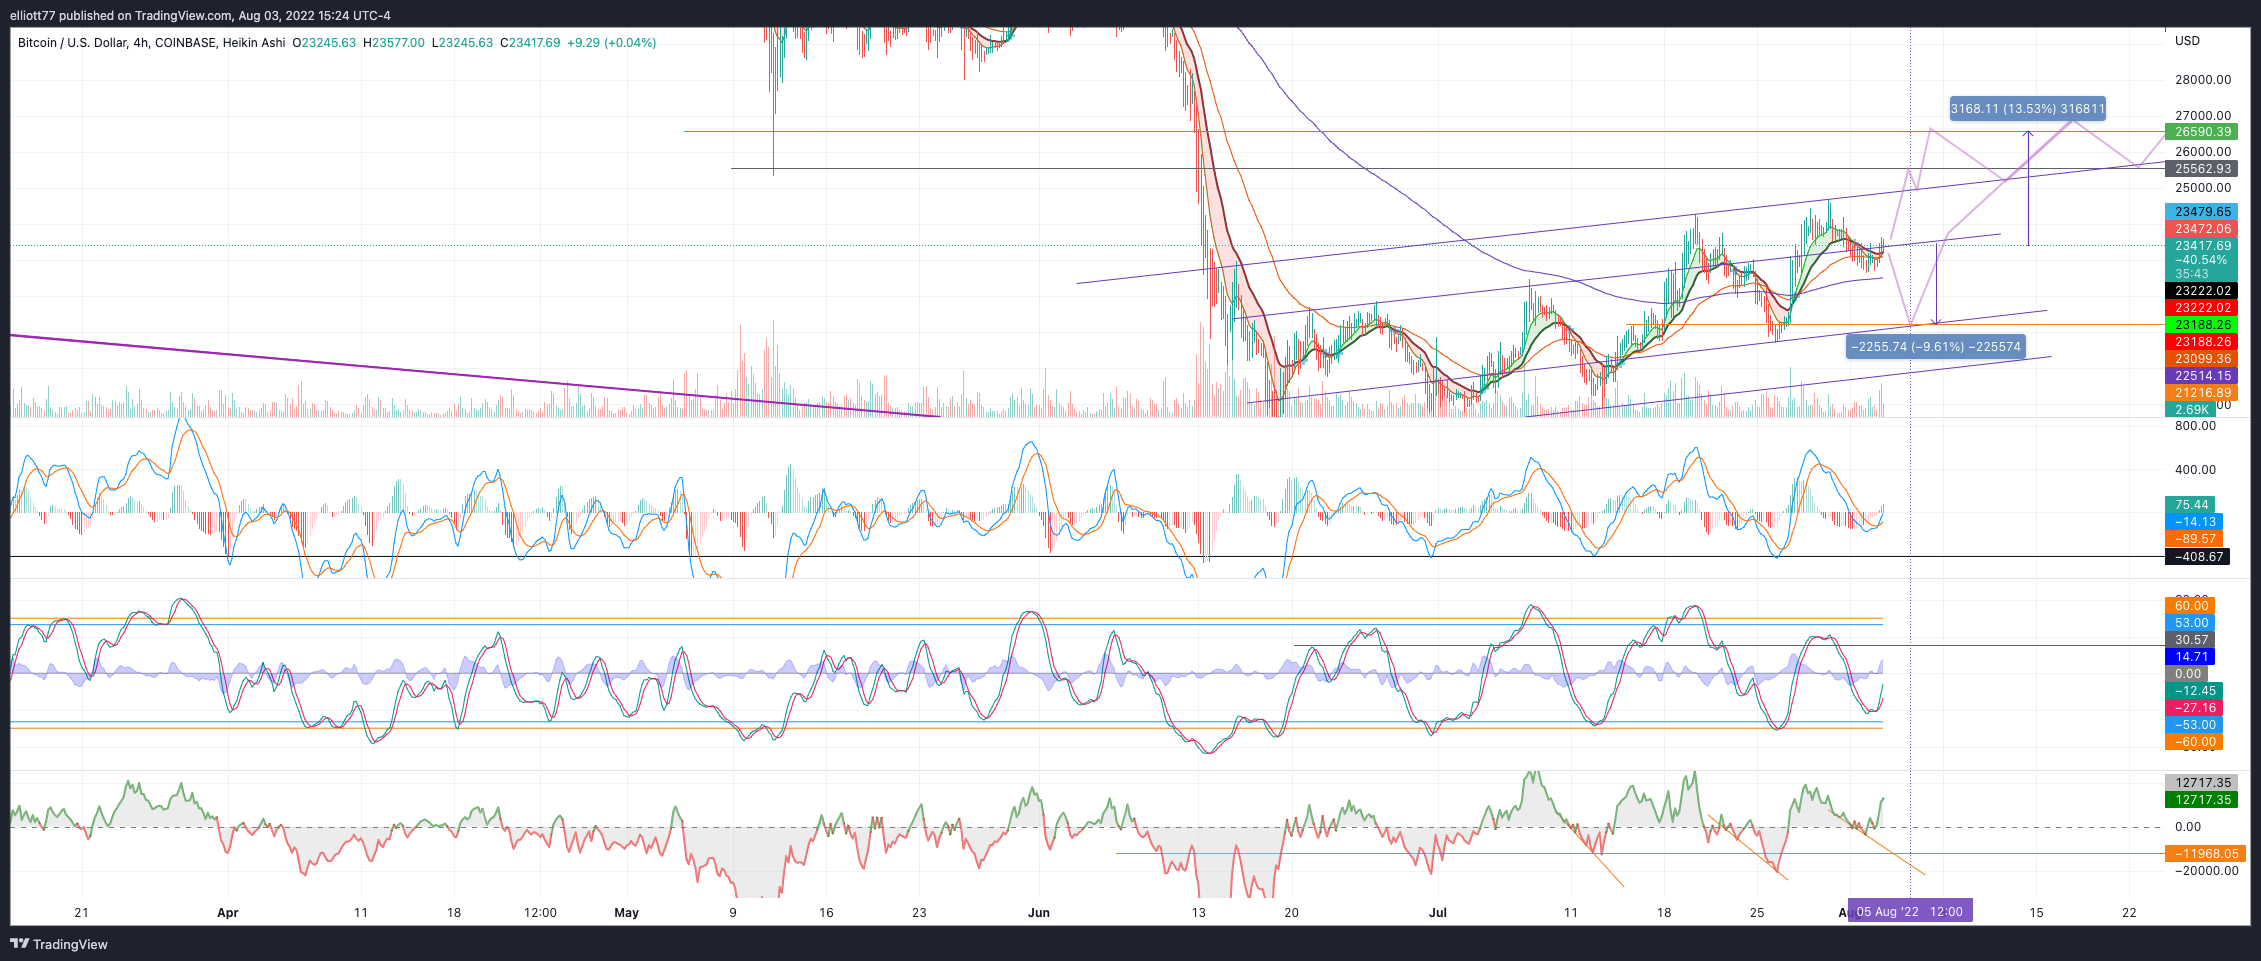Click the close value C23417.69
The image size is (2261, 961).
530,43
